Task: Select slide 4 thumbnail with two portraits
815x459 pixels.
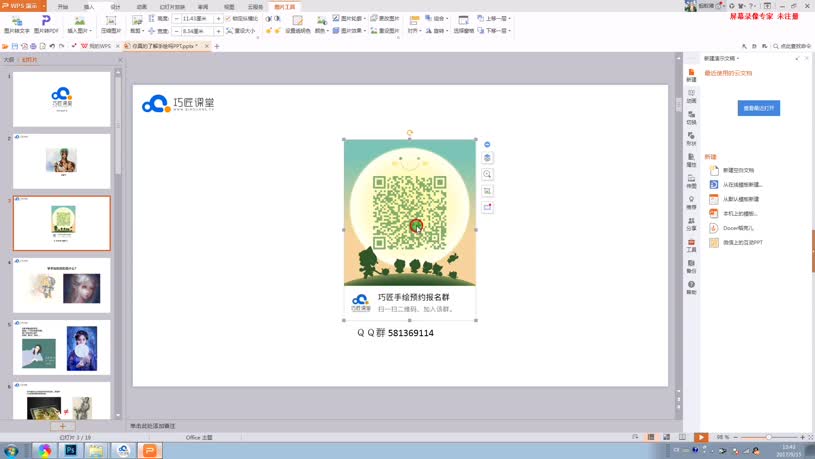Action: pyautogui.click(x=61, y=285)
